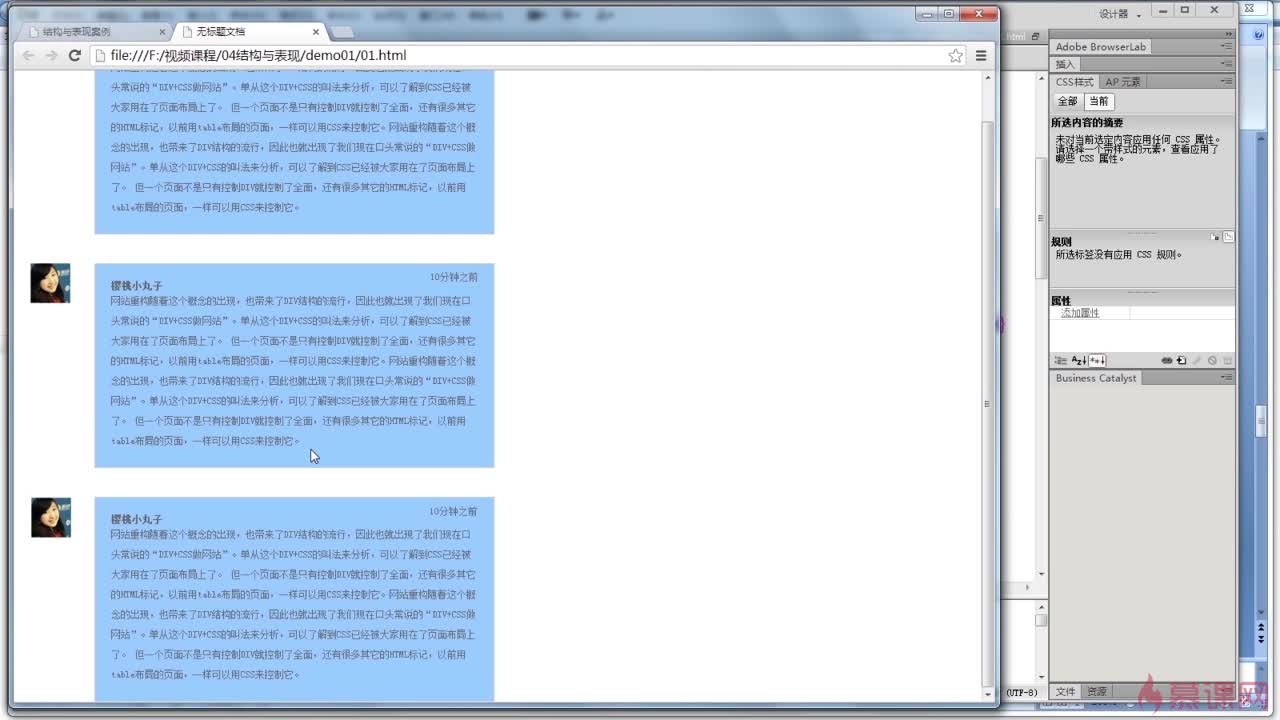The image size is (1280, 720).
Task: Click the 添加属性 link
Action: coord(1080,313)
